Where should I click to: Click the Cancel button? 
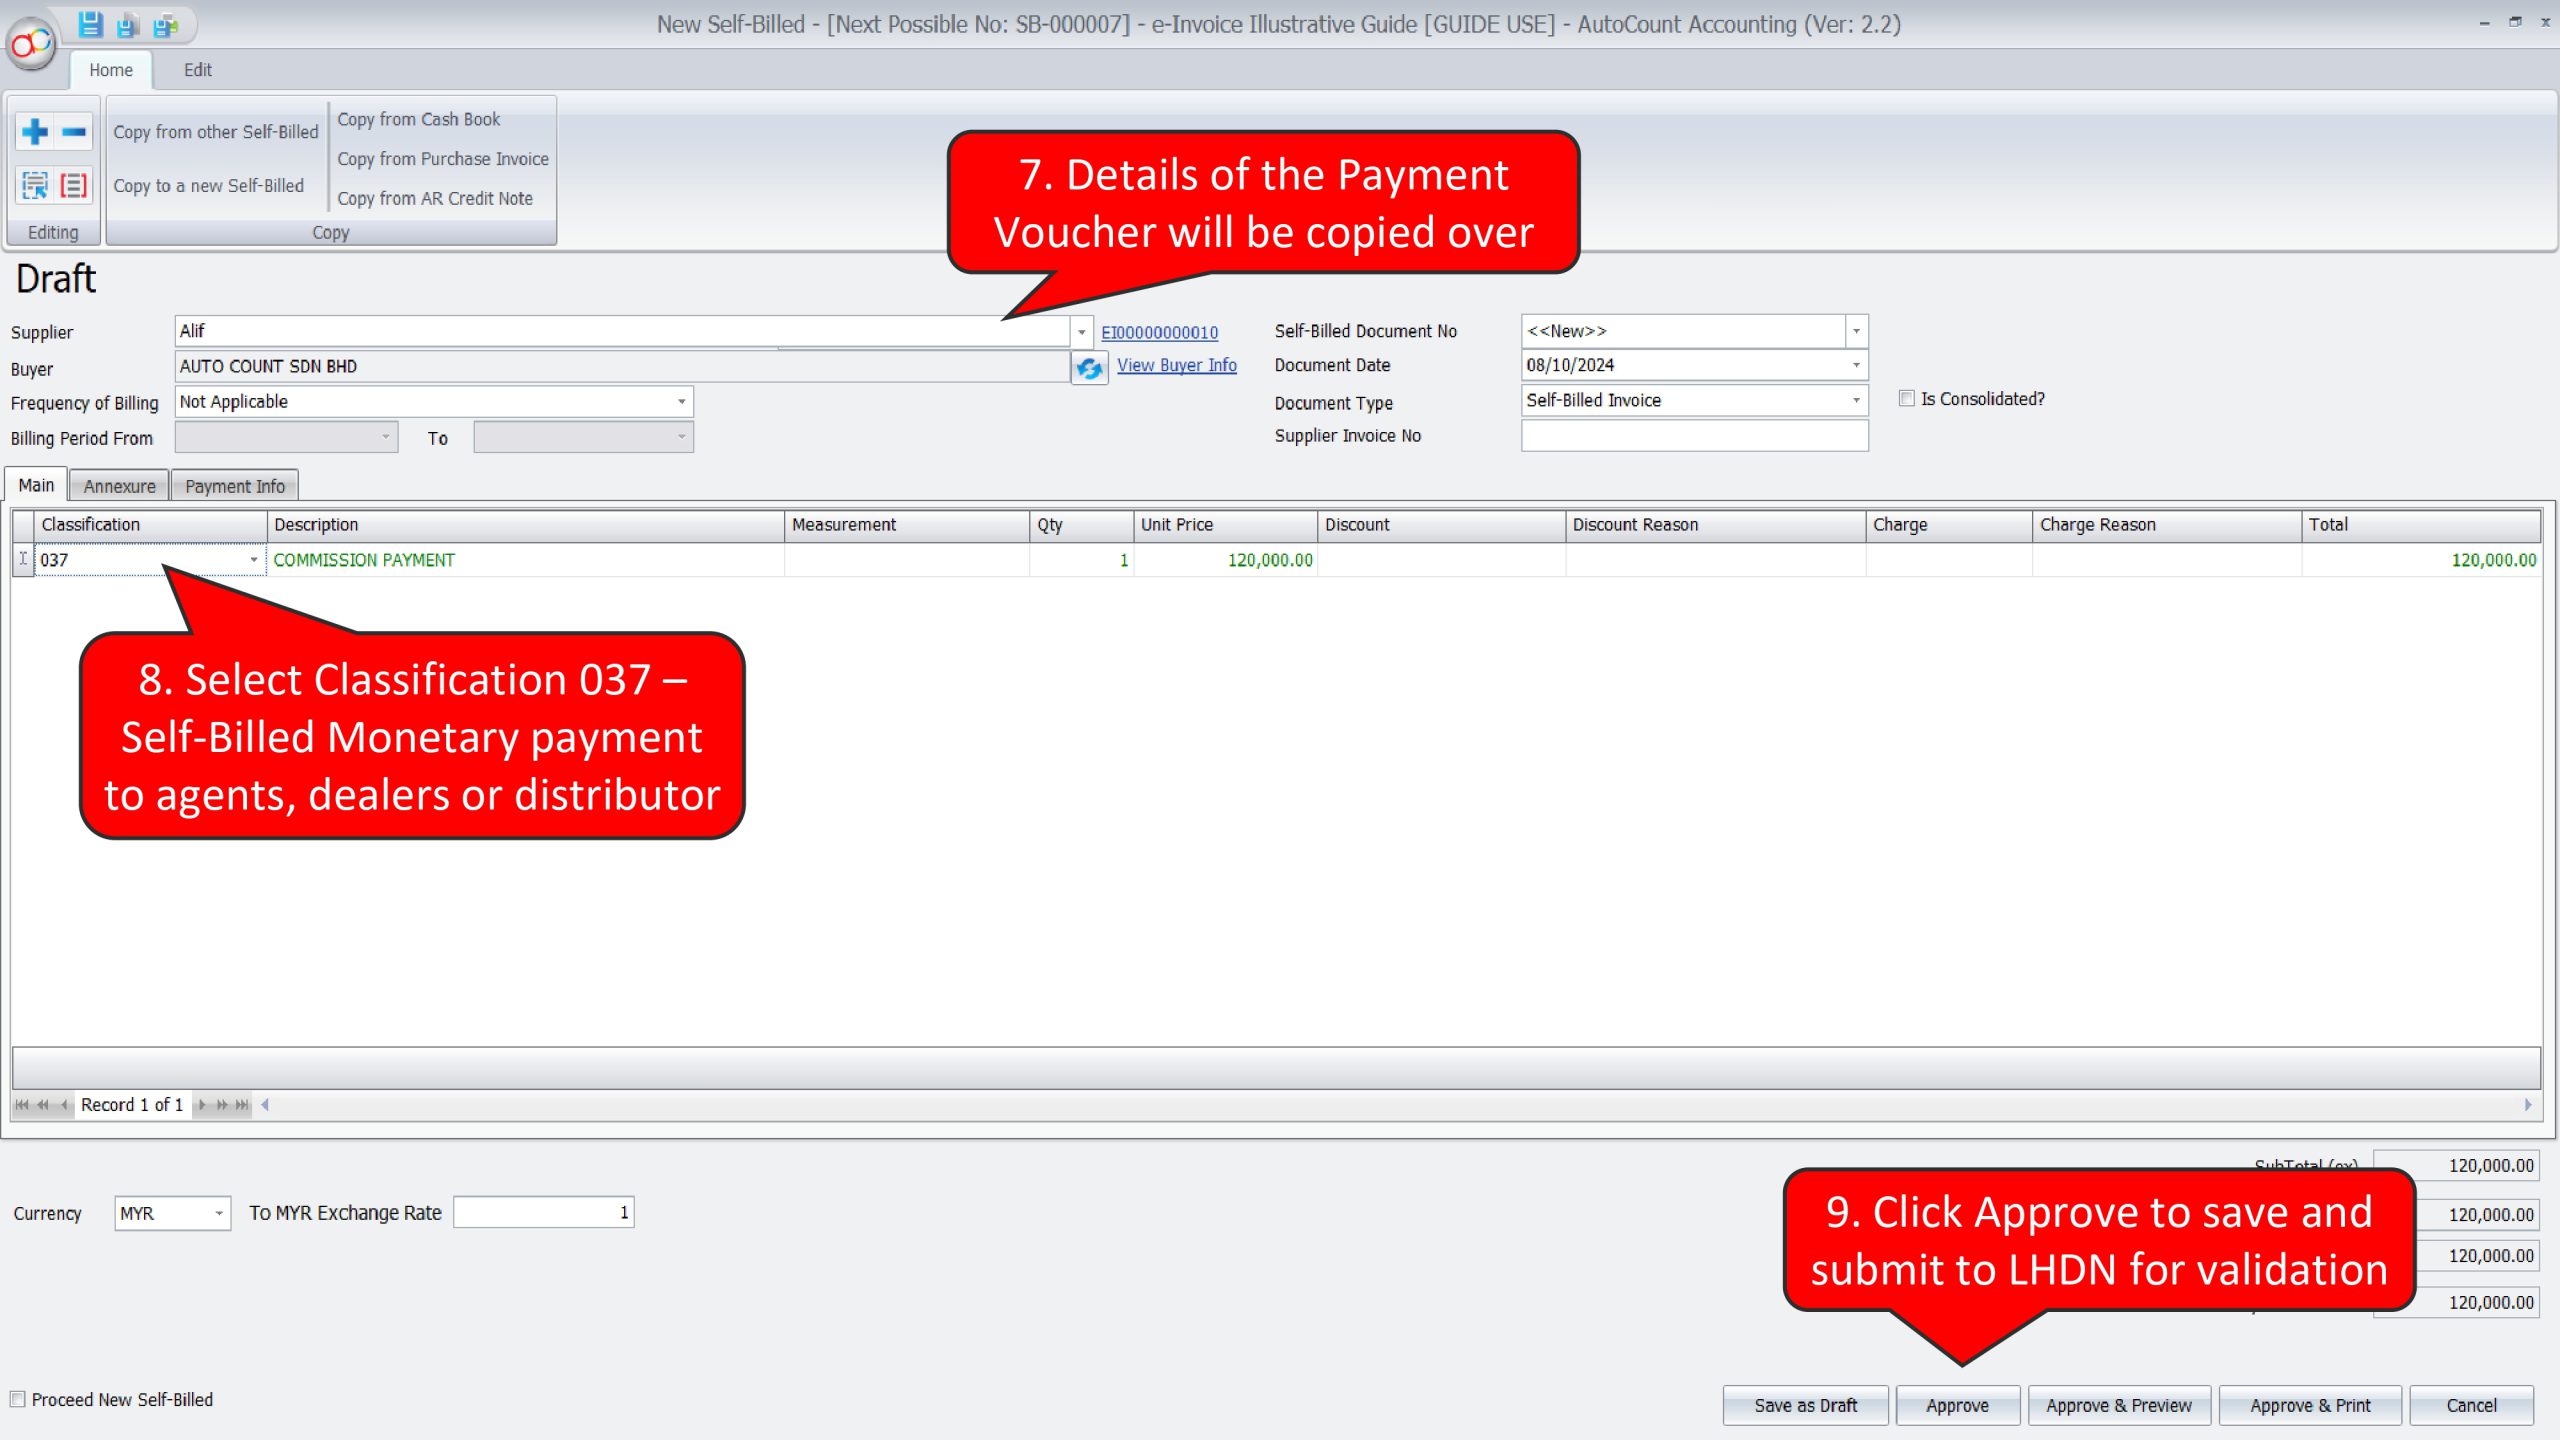coord(2471,1404)
